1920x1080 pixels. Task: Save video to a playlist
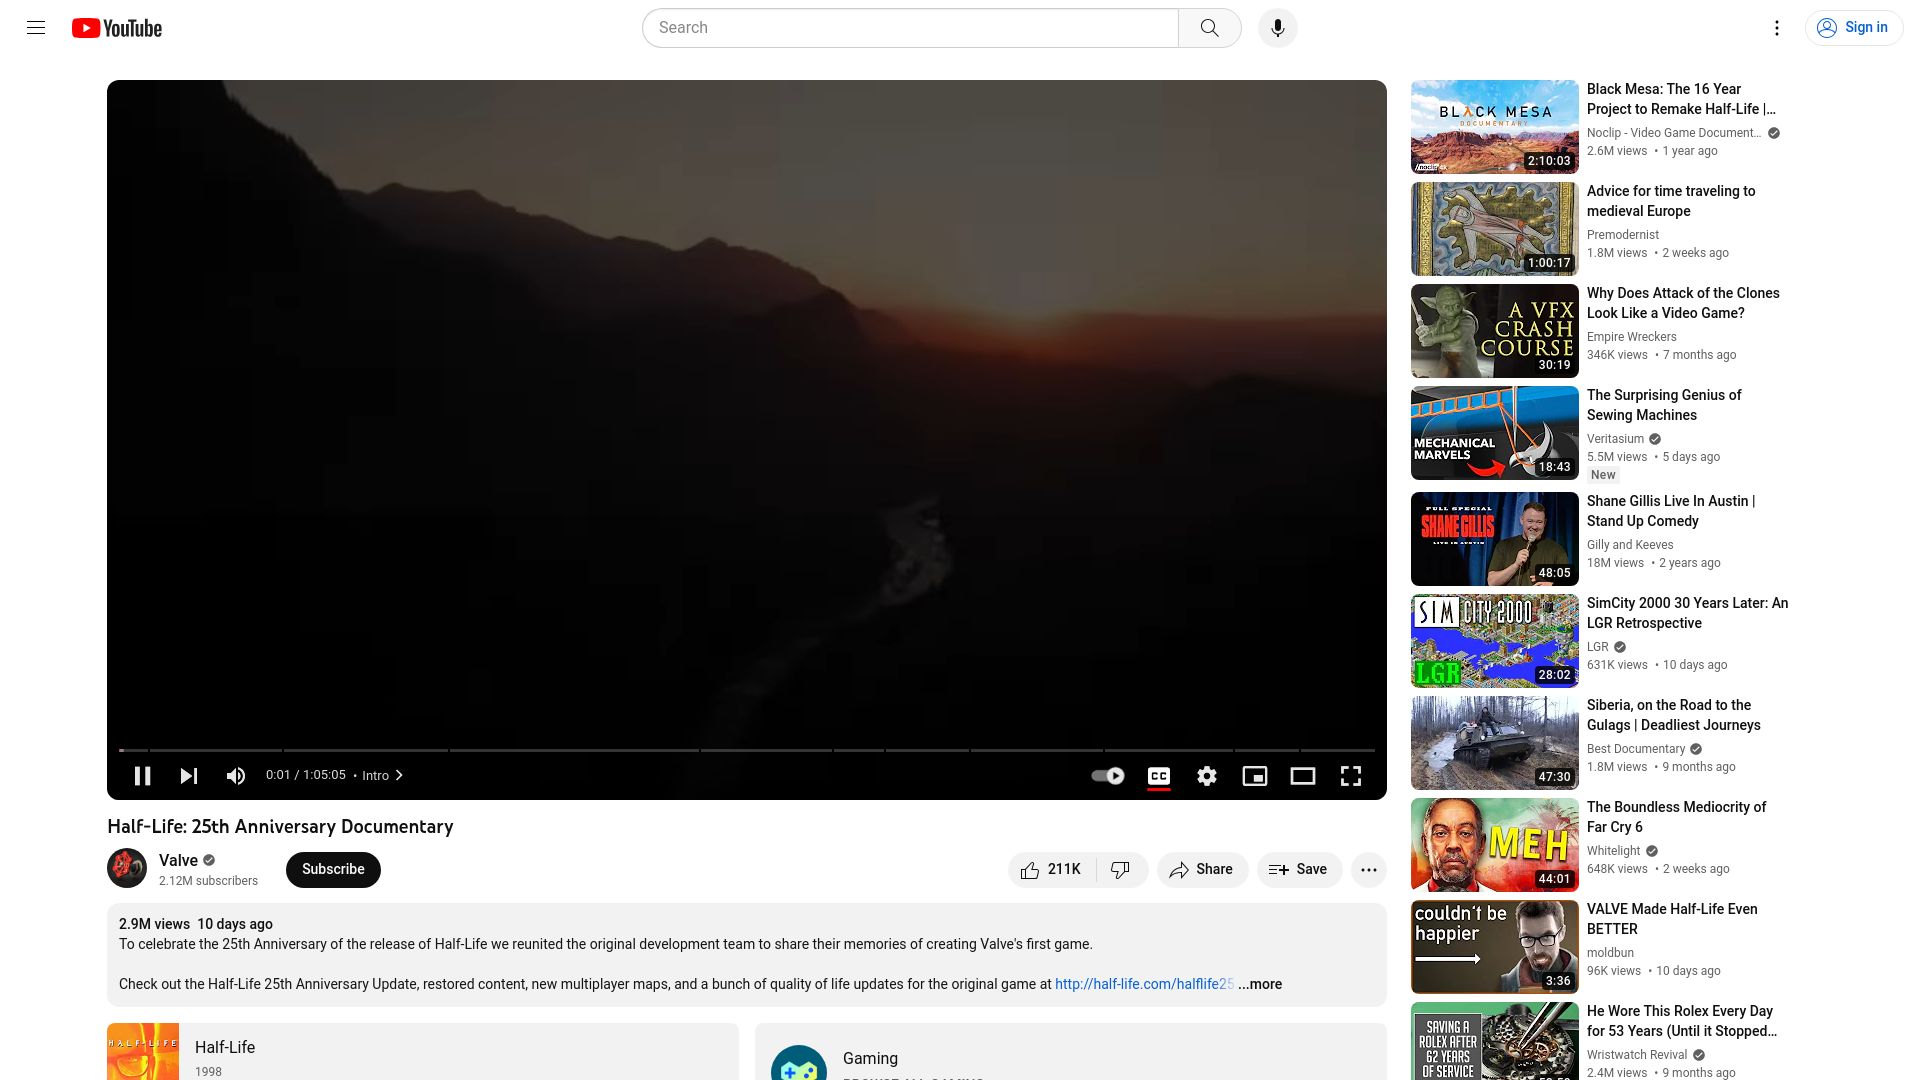(x=1299, y=870)
